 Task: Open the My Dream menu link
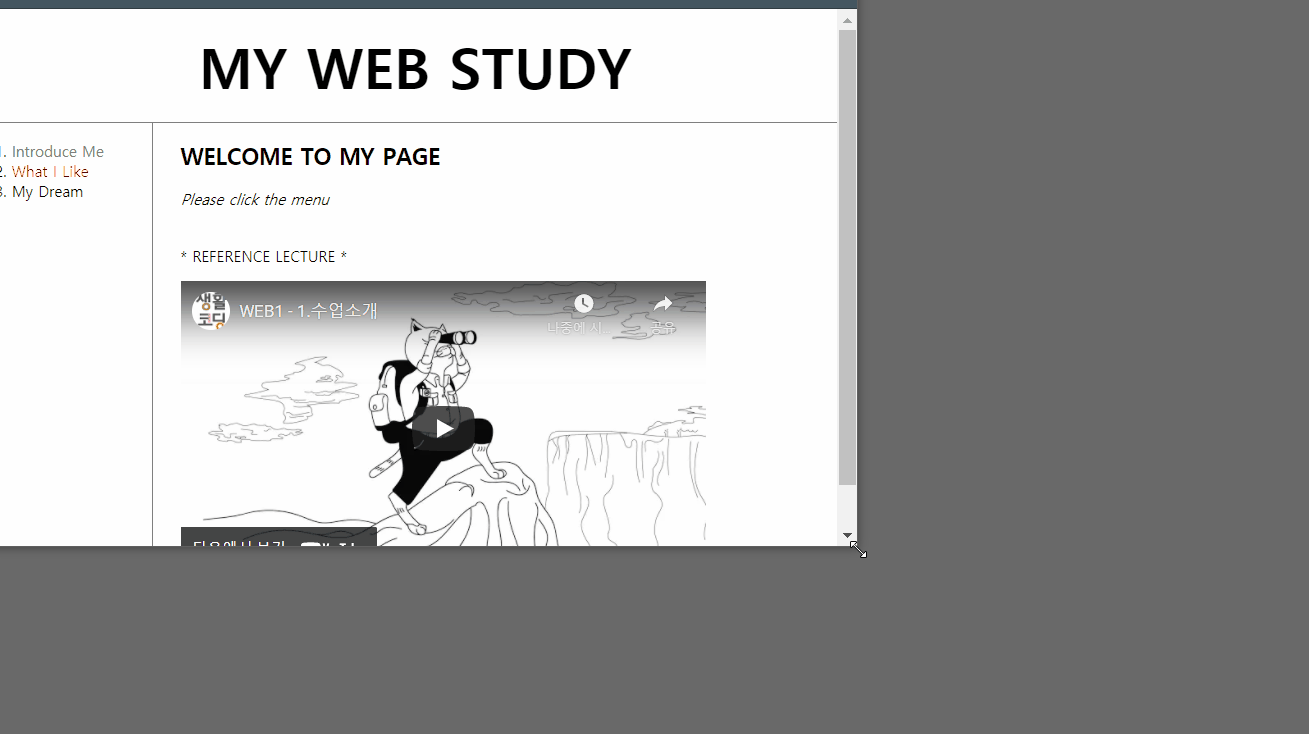point(47,192)
